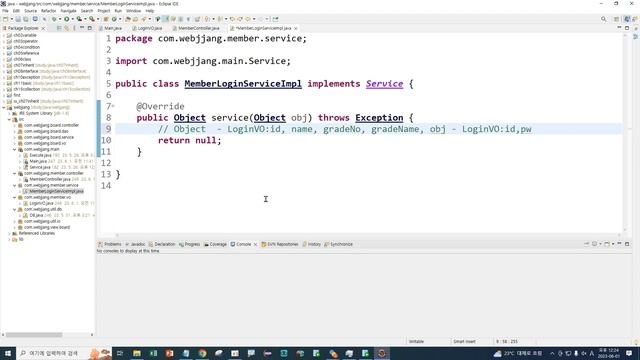Expand the Referenced Libraries node
640x360 pixels.
pyautogui.click(x=9, y=233)
